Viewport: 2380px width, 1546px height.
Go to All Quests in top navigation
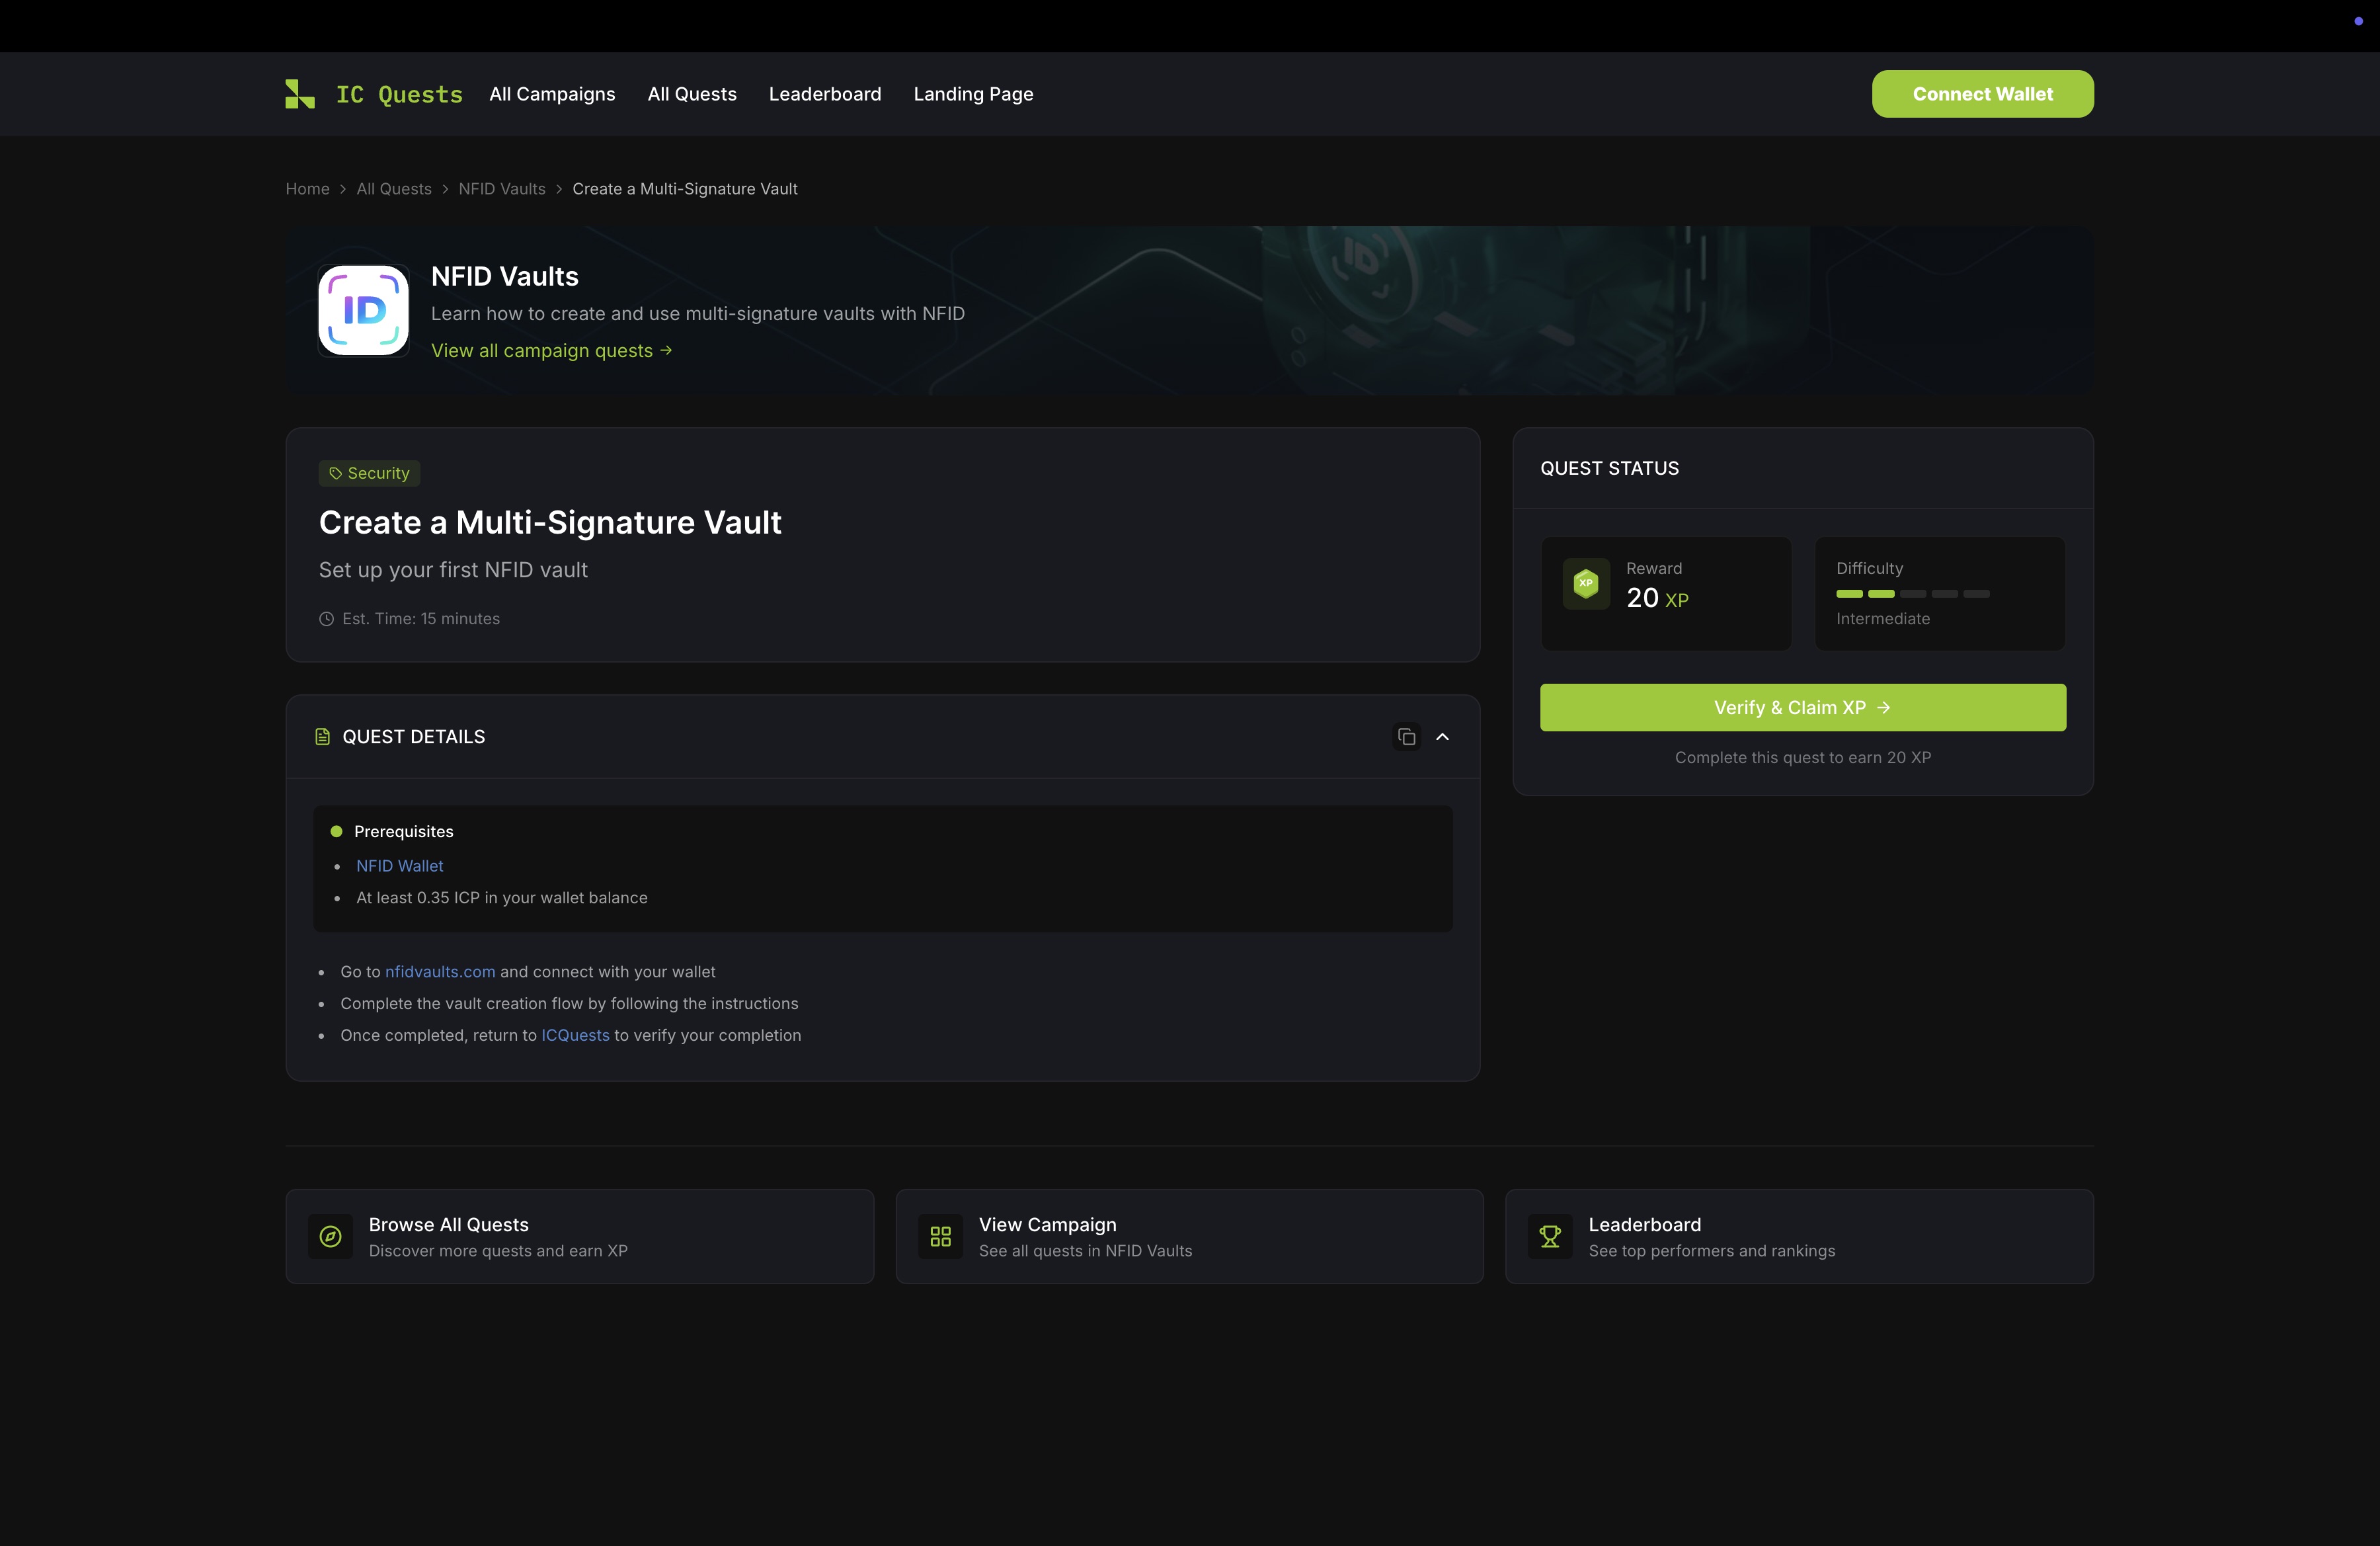[692, 94]
